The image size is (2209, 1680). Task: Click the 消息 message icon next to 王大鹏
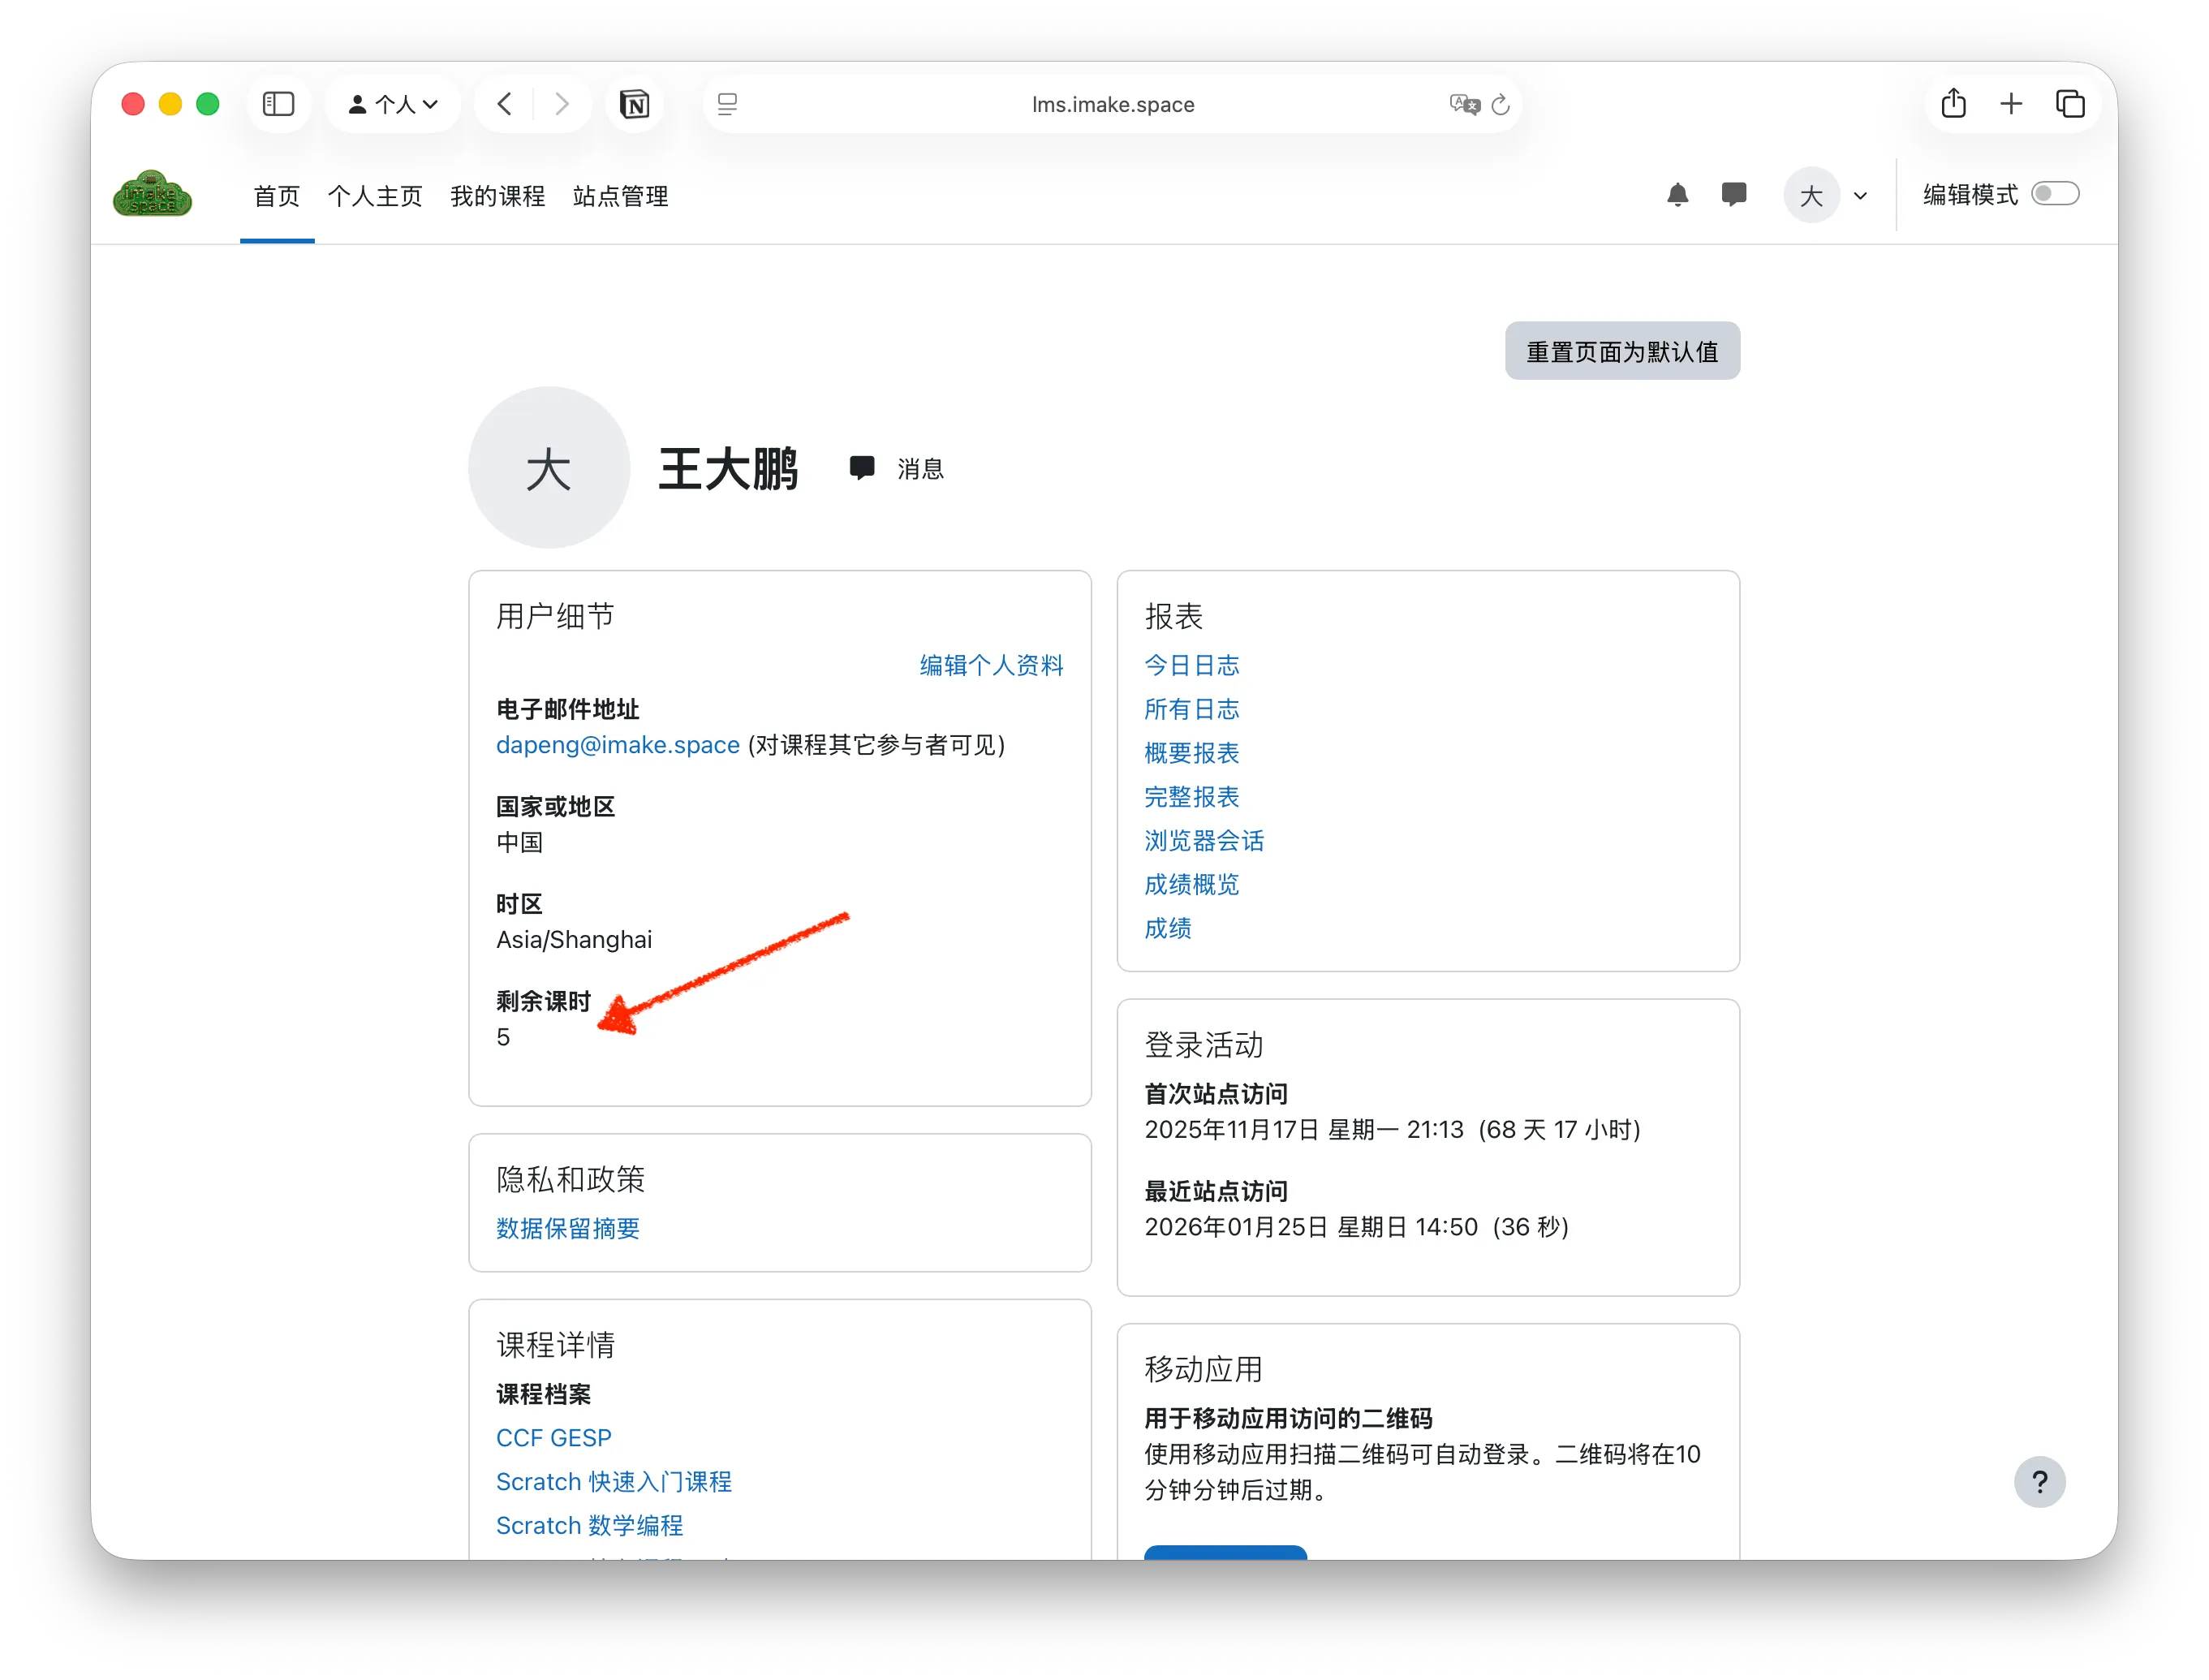pos(863,468)
